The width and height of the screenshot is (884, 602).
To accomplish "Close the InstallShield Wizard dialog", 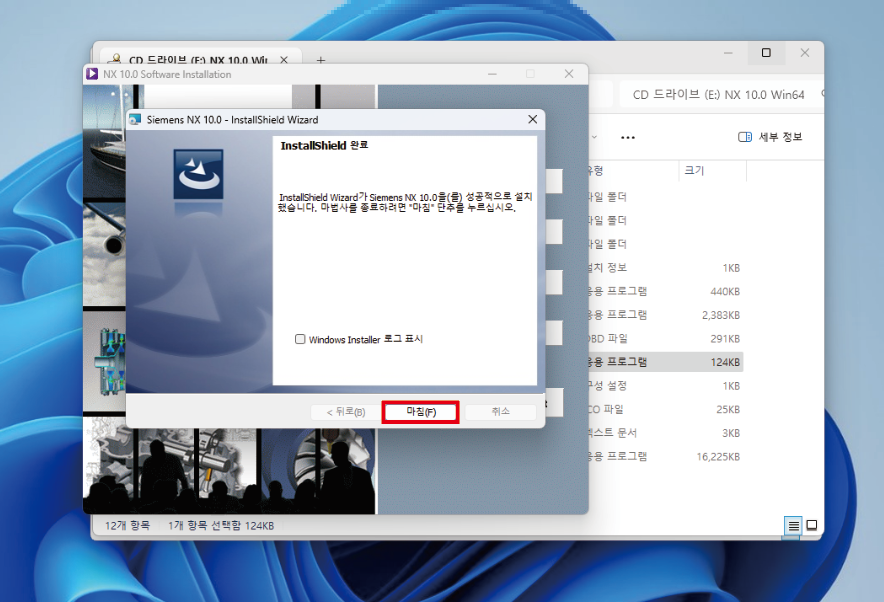I will click(x=532, y=119).
